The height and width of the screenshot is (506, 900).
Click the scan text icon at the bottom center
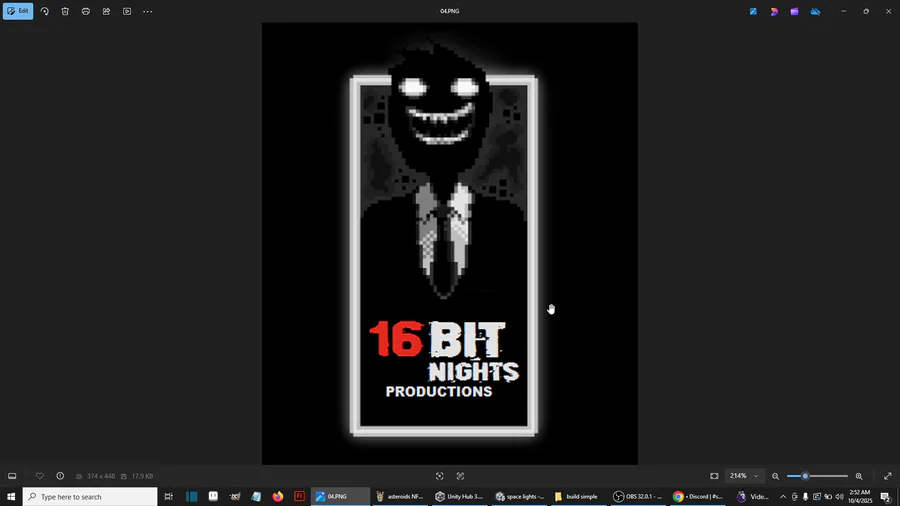coord(440,476)
